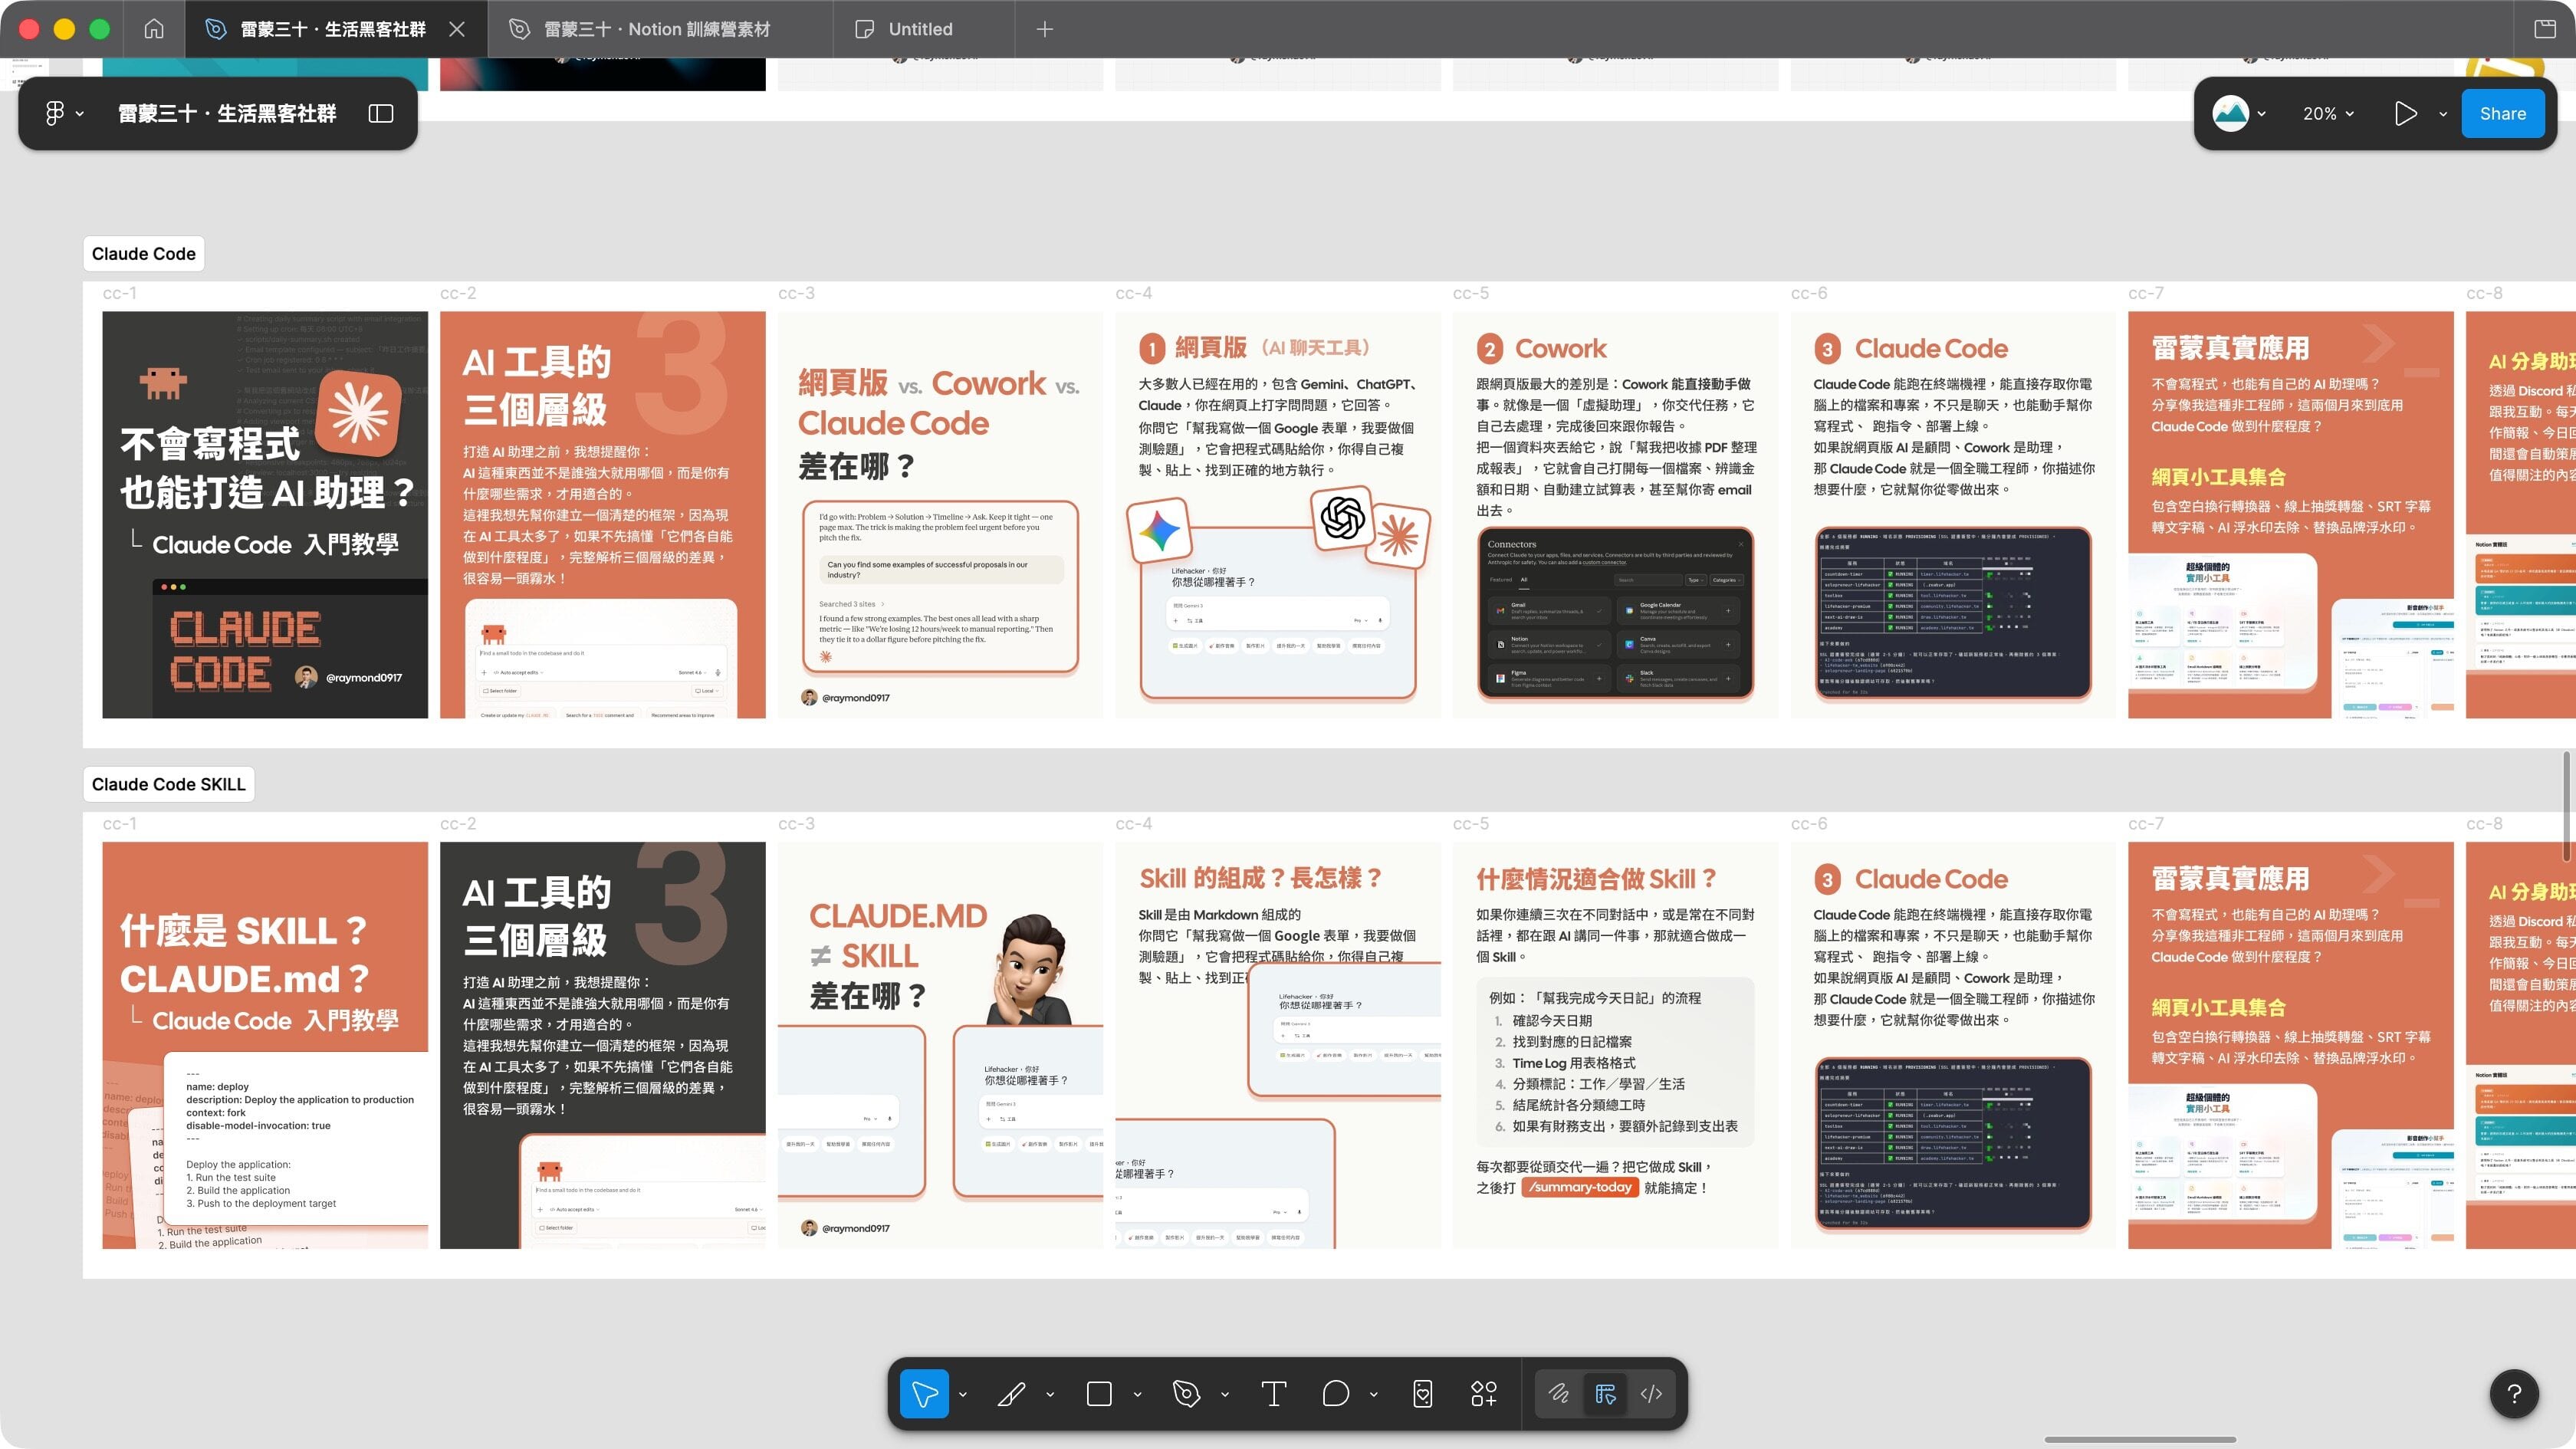Screen dimensions: 2576x1449
Task: Click the Share button
Action: (2502, 114)
